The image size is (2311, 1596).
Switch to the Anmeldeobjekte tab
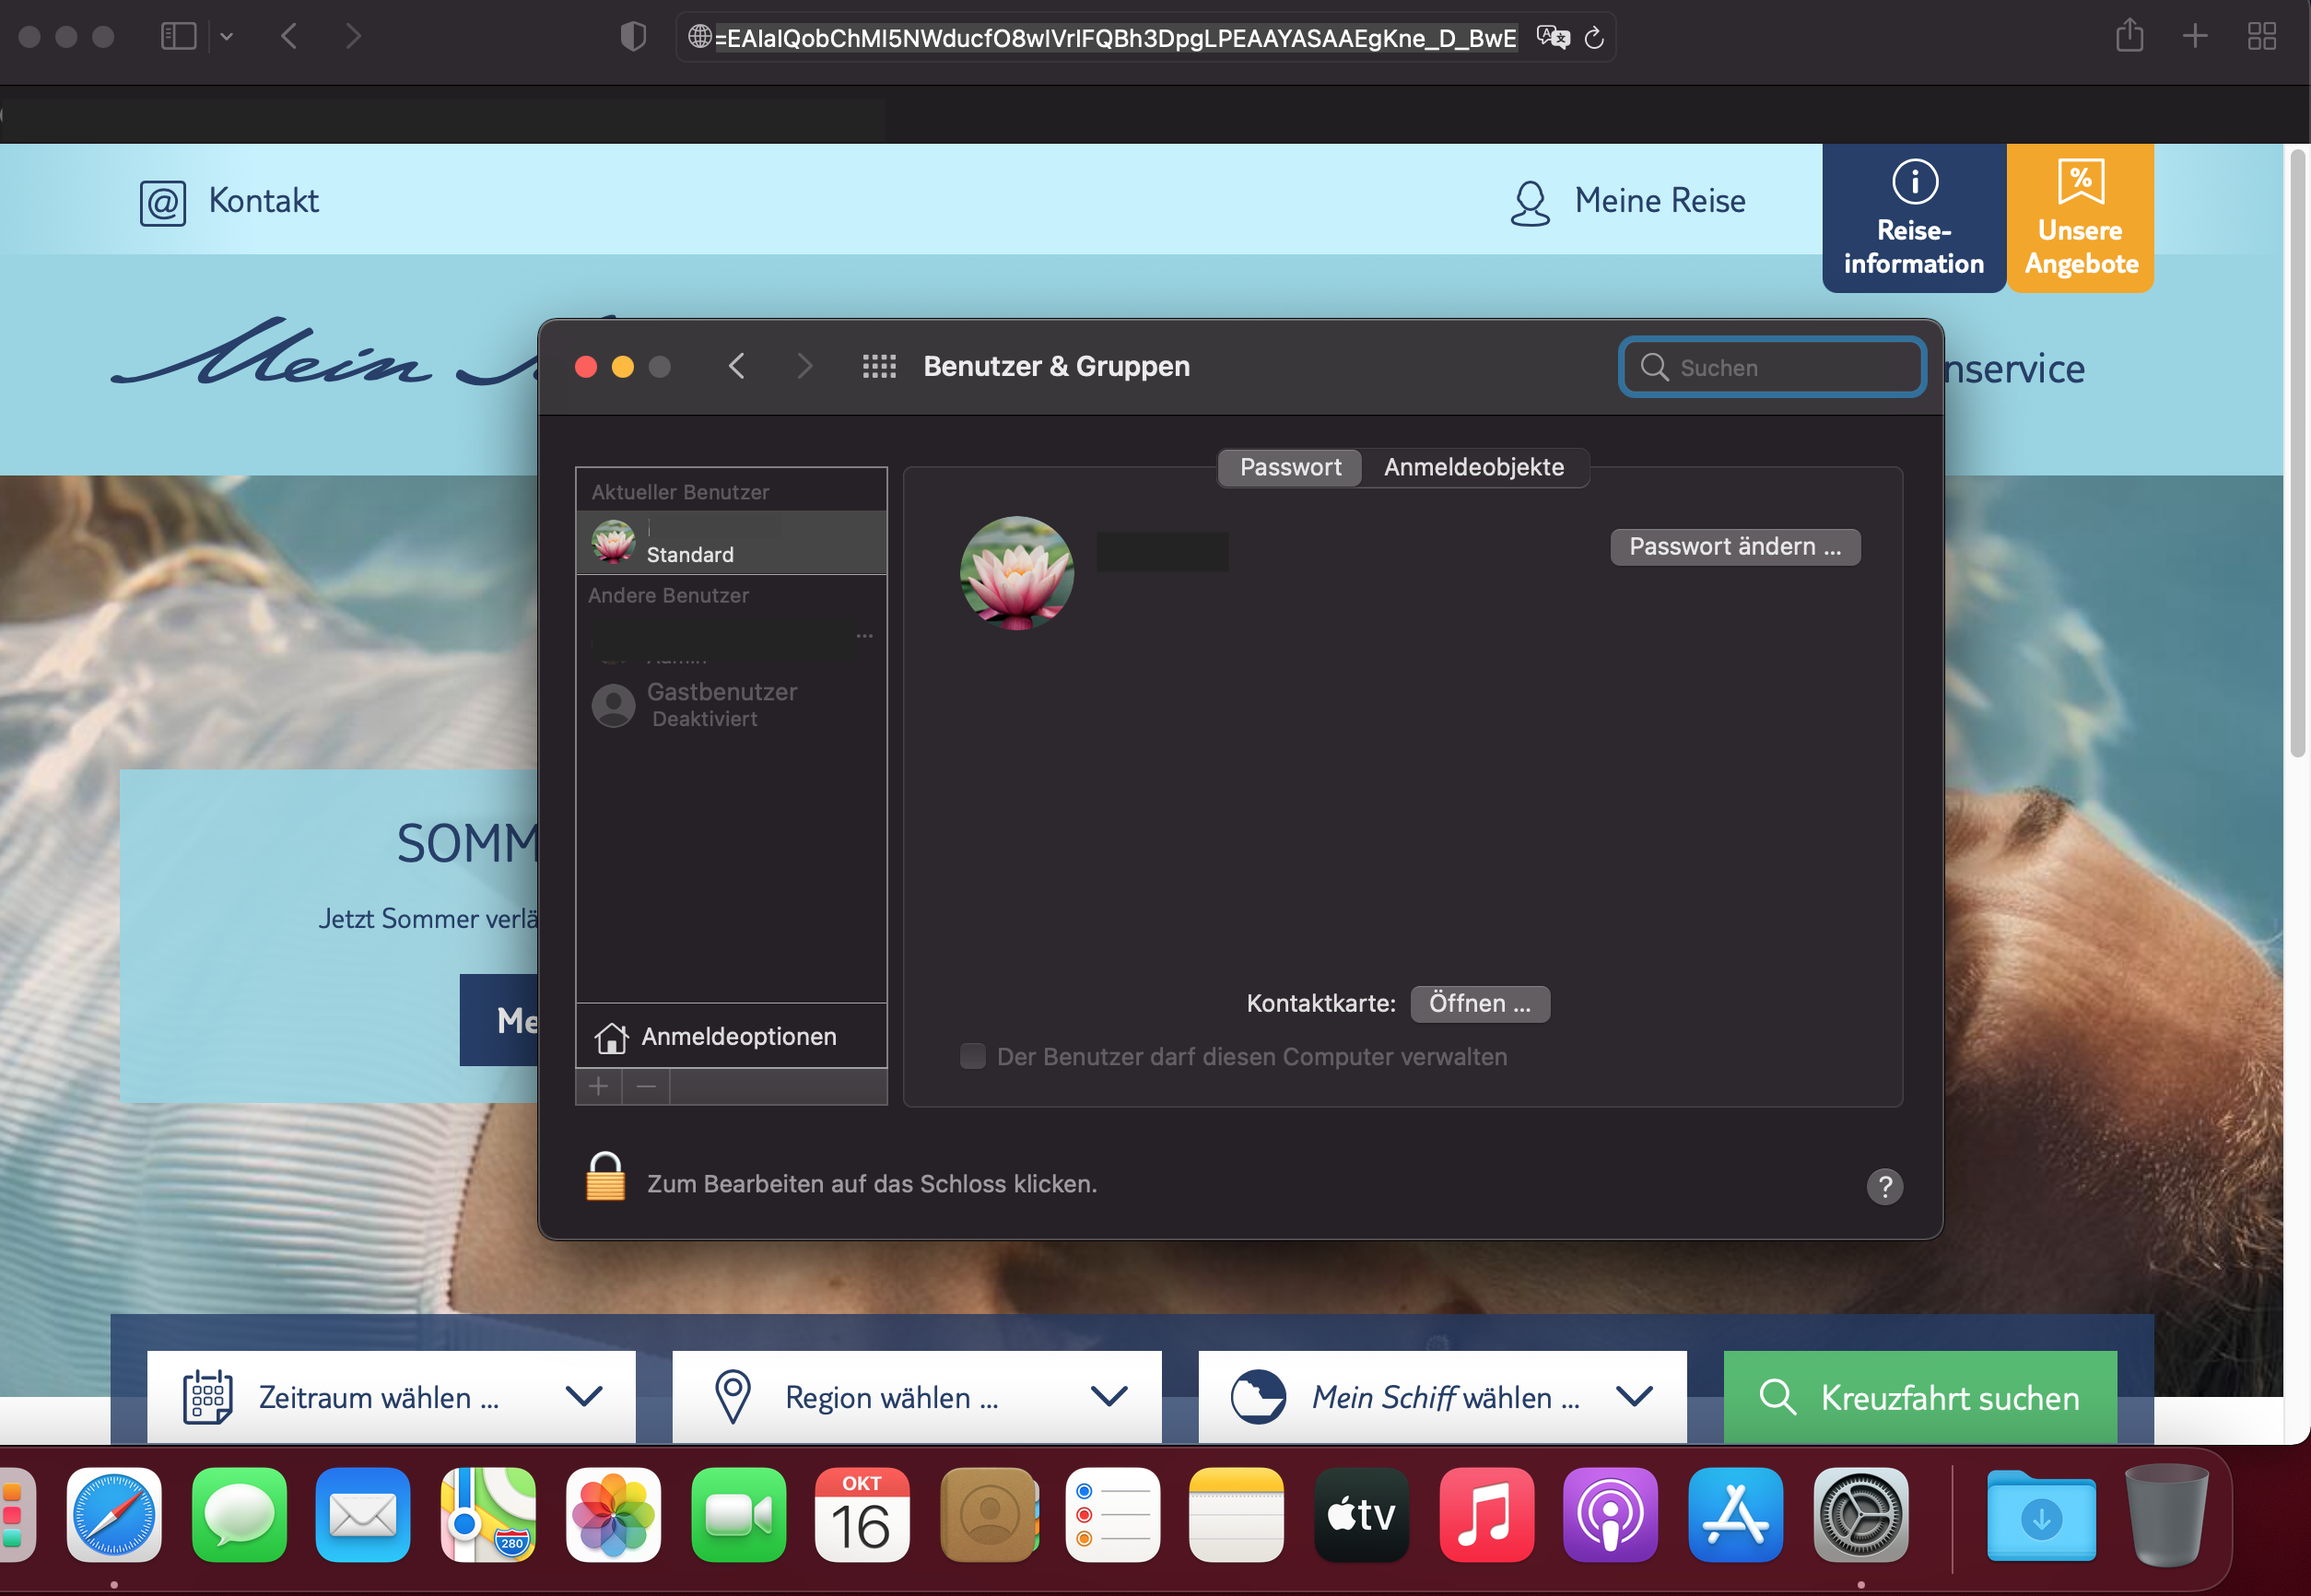click(x=1473, y=467)
